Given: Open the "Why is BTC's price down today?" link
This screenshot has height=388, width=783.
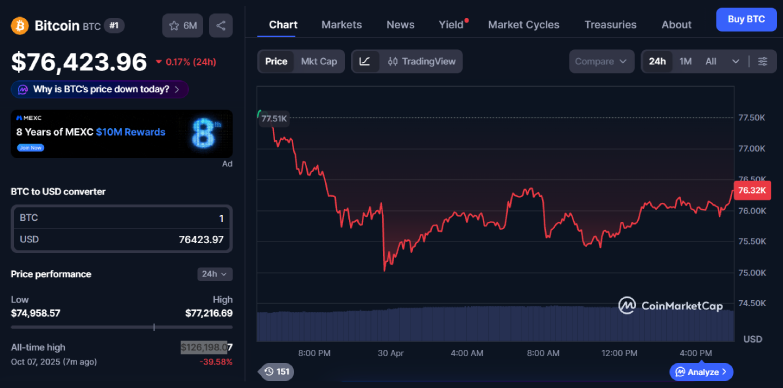Looking at the screenshot, I should point(100,90).
